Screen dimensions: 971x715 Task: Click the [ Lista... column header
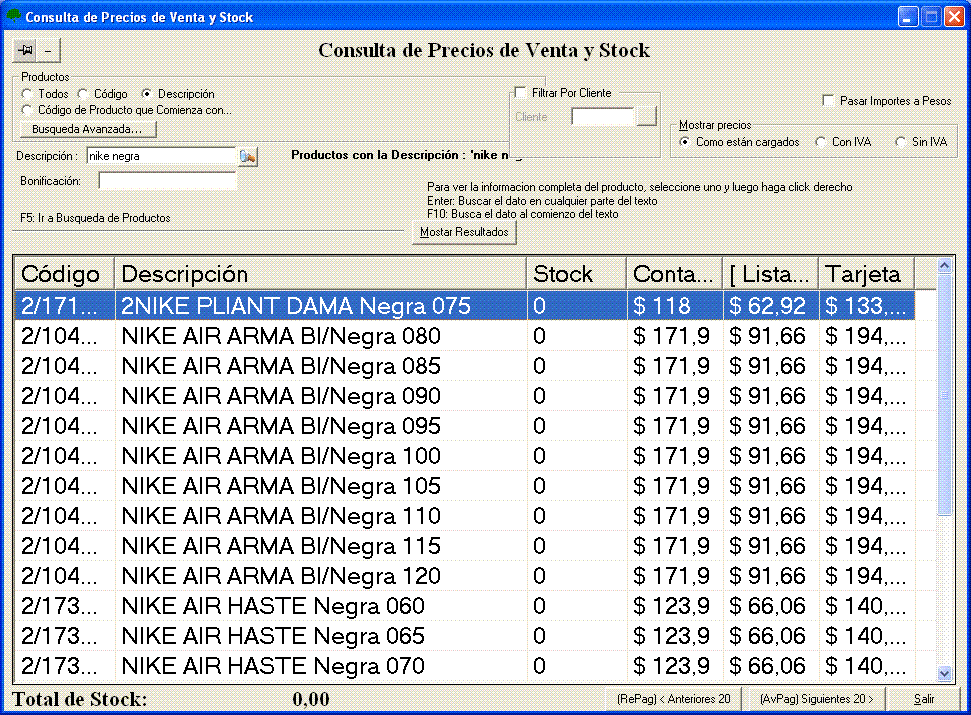771,274
